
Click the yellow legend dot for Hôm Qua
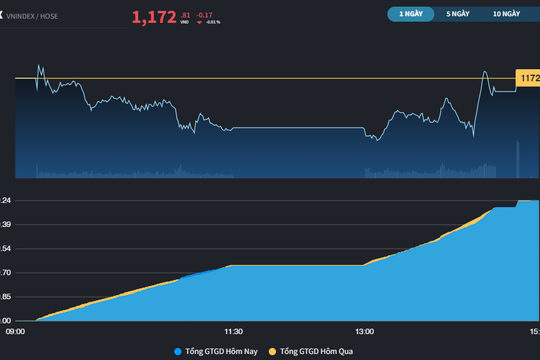point(272,351)
